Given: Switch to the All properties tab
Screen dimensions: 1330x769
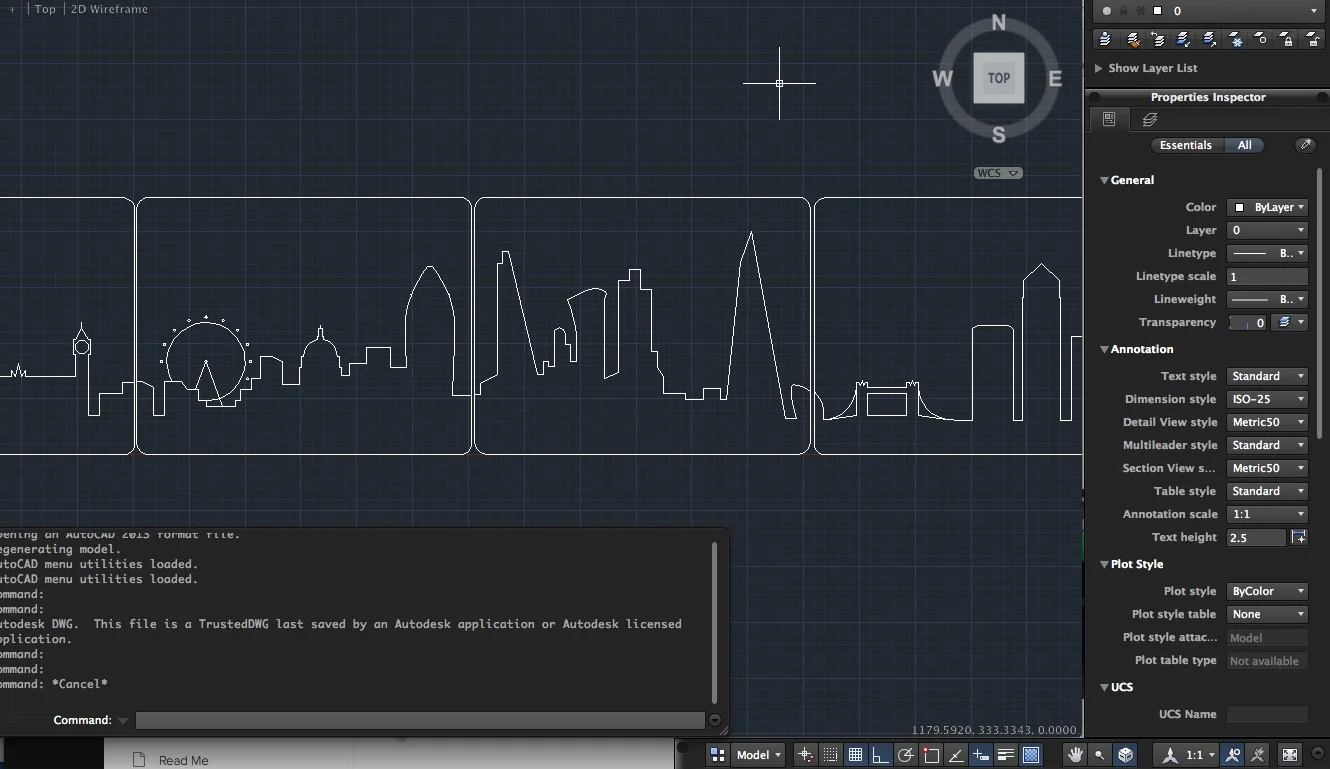Looking at the screenshot, I should [1246, 145].
